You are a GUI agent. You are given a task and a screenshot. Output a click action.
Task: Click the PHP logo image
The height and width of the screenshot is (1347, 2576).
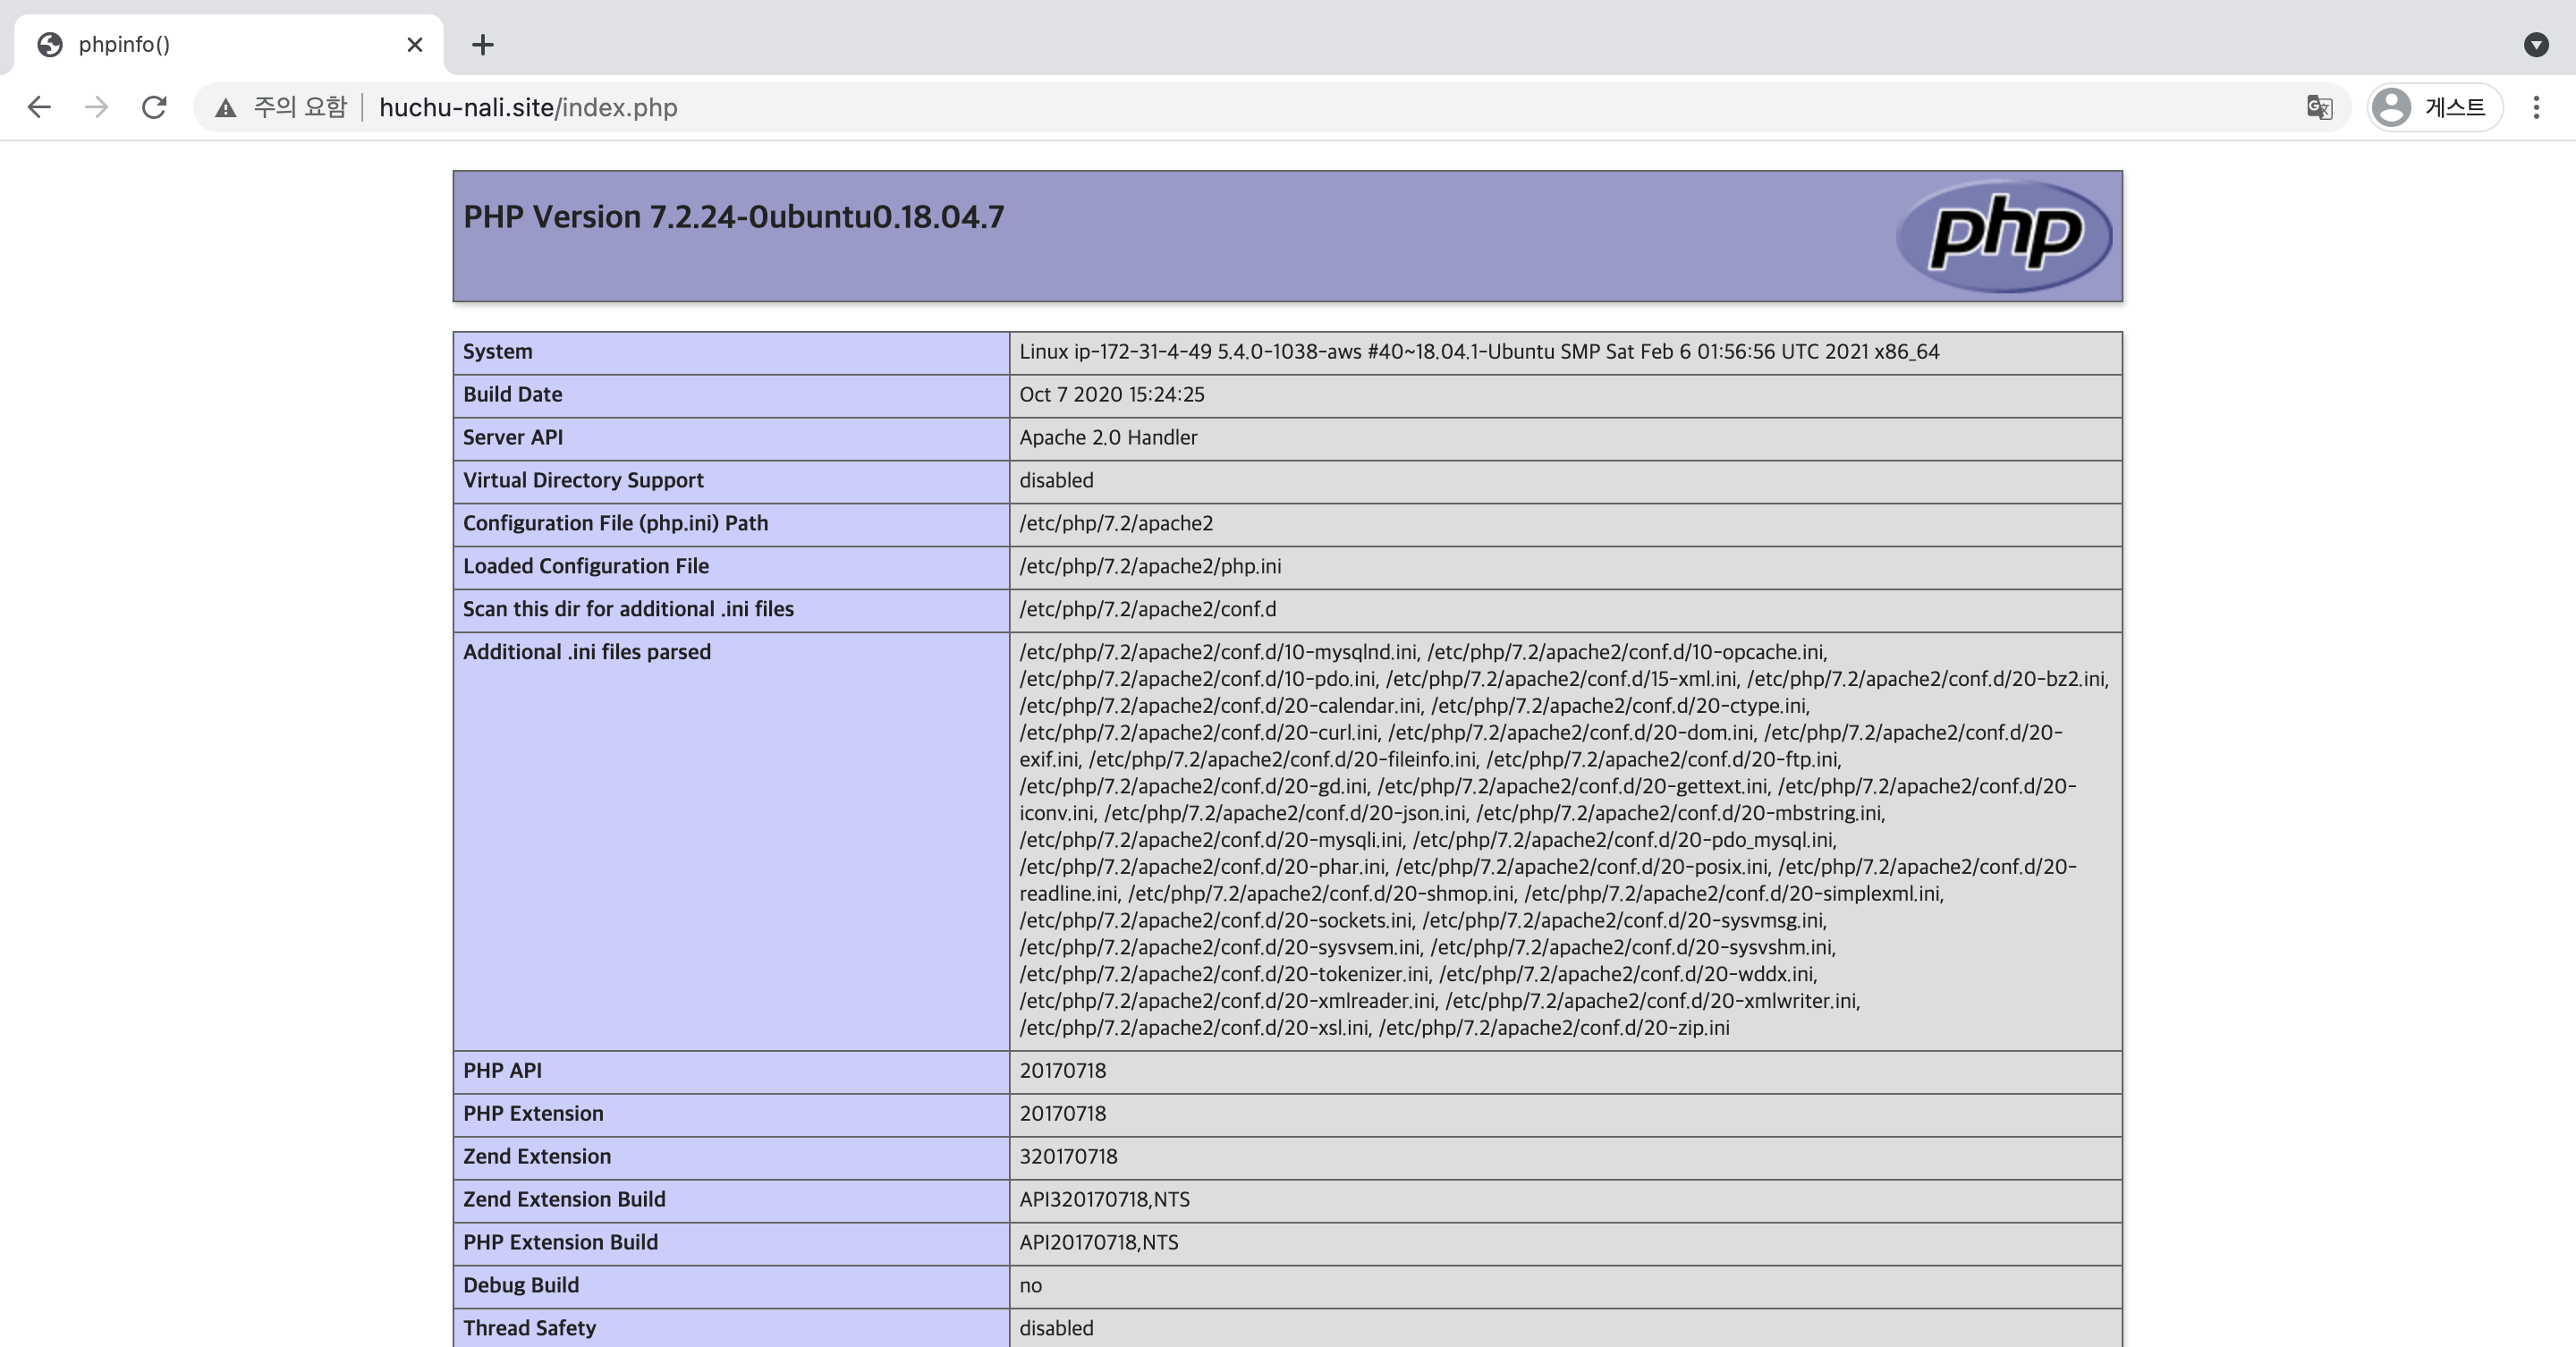click(2004, 235)
